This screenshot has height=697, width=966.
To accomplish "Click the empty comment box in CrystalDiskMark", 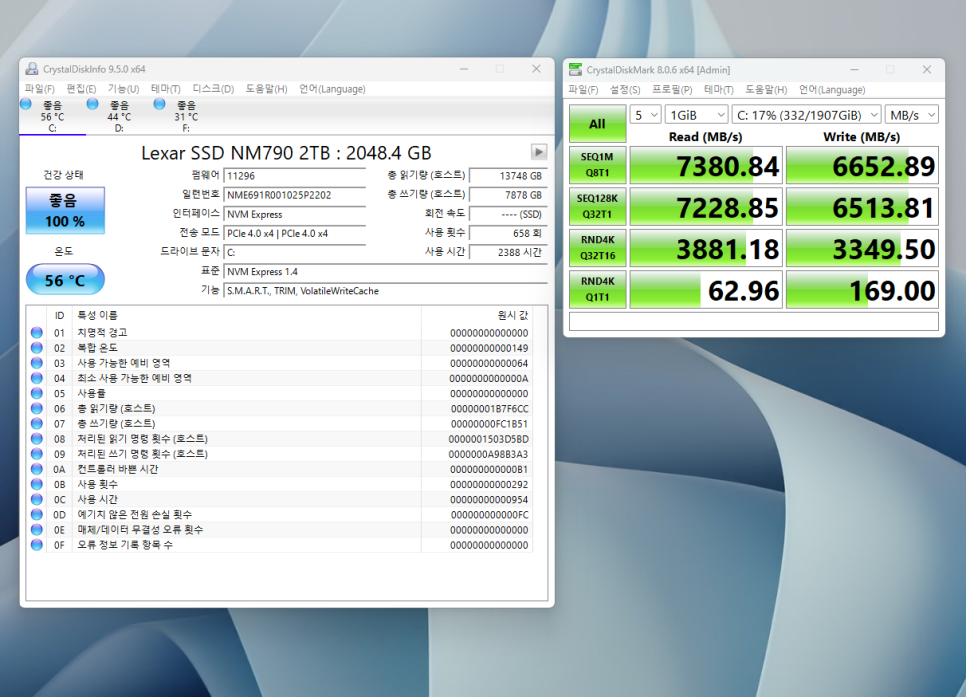I will [753, 321].
